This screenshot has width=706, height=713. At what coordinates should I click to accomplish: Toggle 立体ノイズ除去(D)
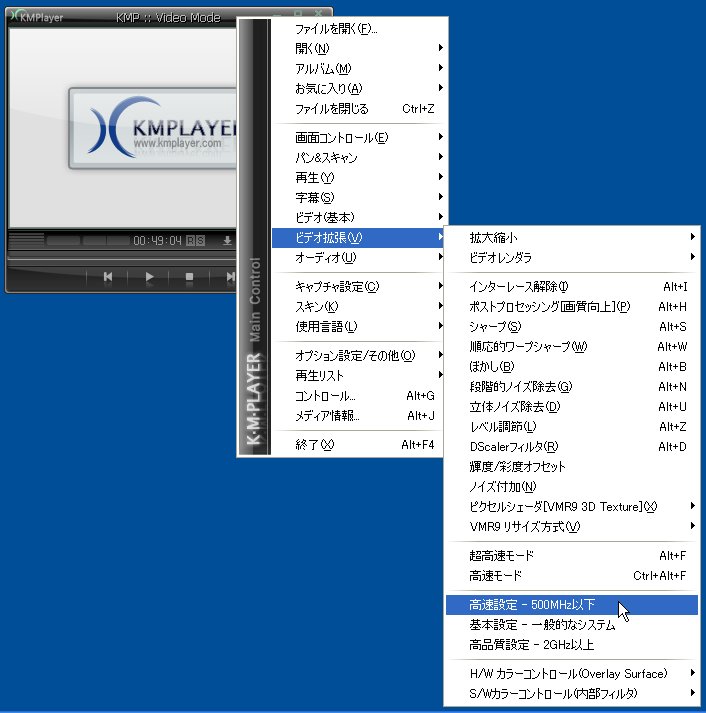coord(572,407)
